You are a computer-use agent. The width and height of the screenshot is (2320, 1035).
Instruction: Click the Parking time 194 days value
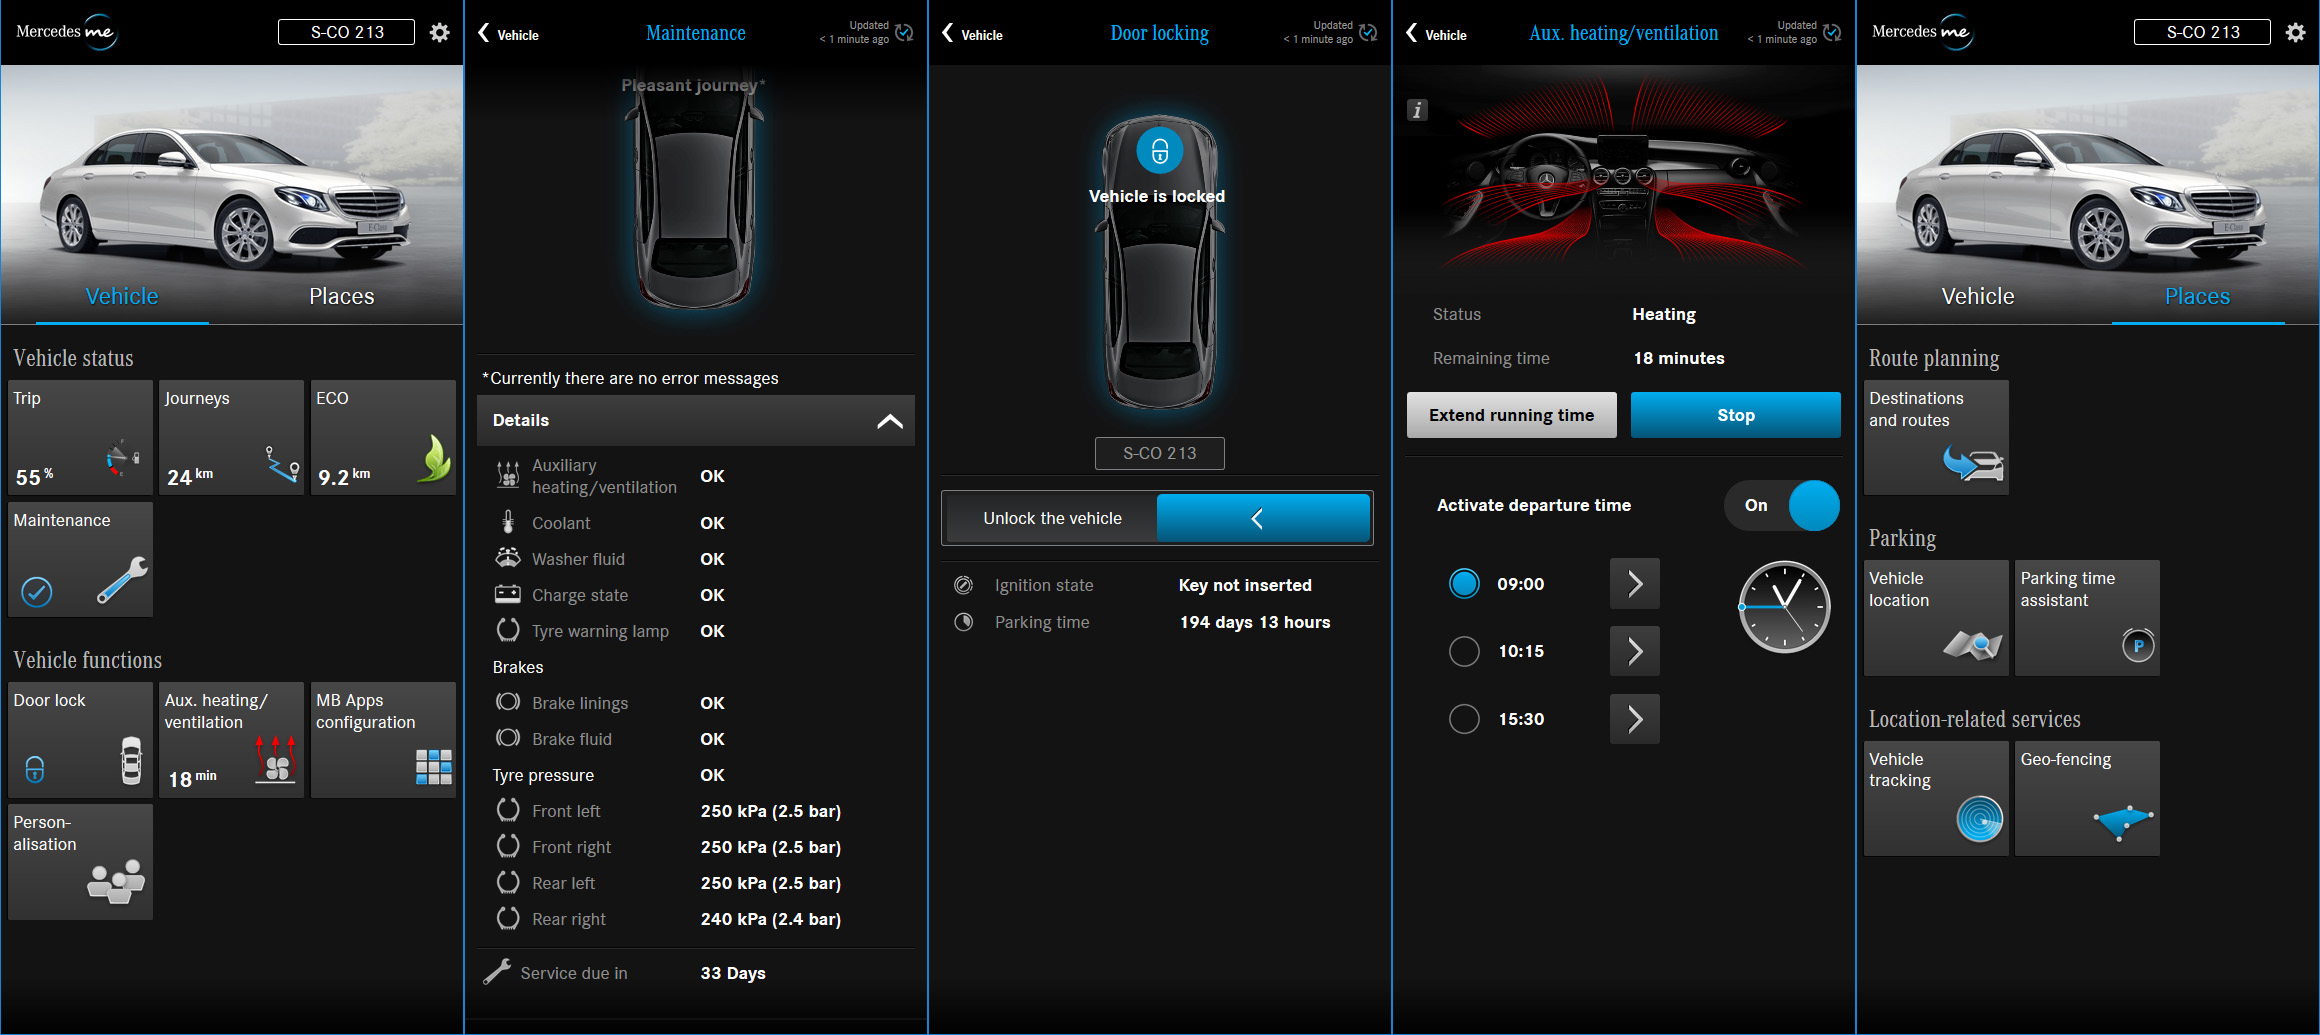(x=1254, y=622)
